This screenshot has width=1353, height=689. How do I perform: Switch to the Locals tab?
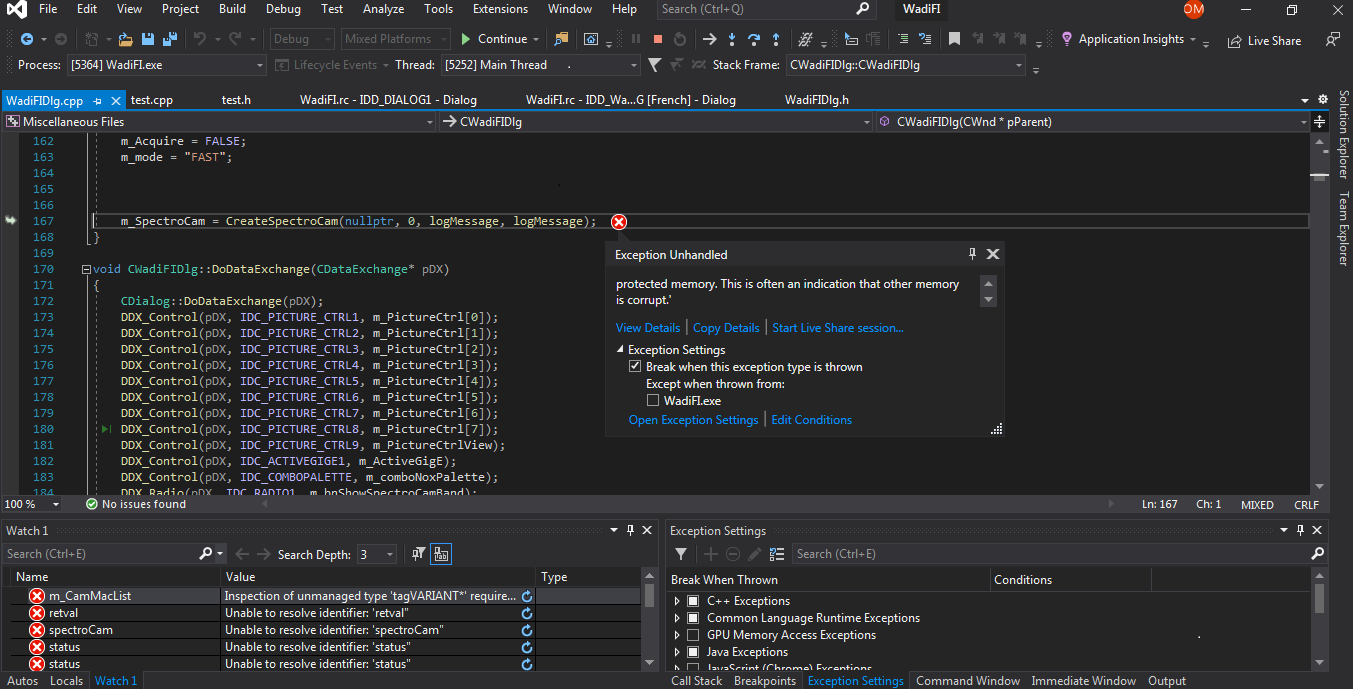(66, 681)
